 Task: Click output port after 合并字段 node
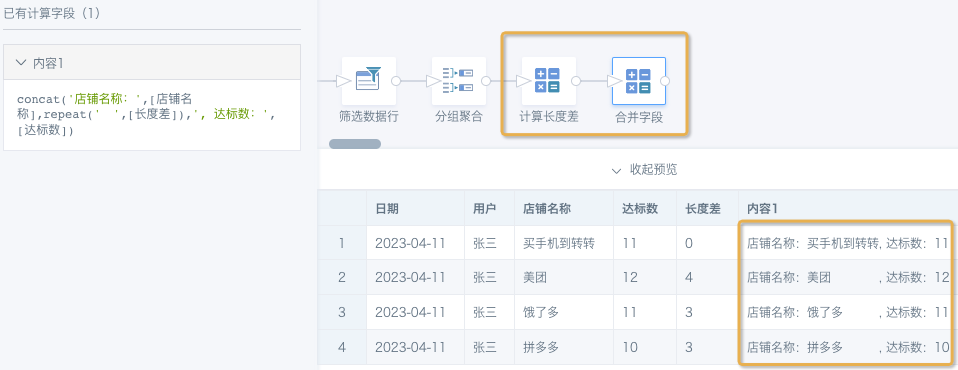coord(665,81)
